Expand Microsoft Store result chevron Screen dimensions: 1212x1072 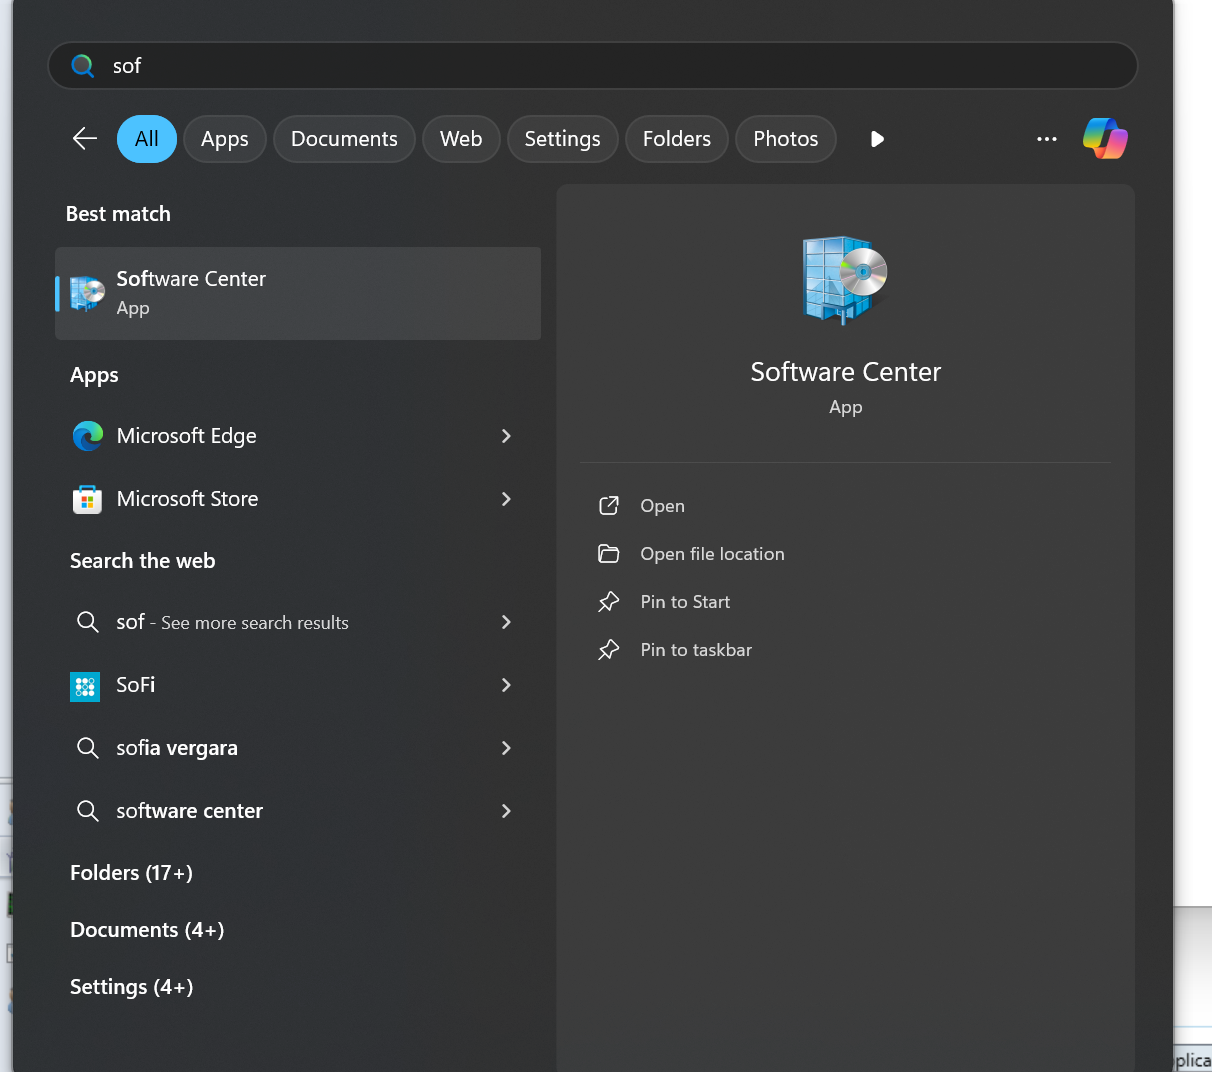click(506, 499)
